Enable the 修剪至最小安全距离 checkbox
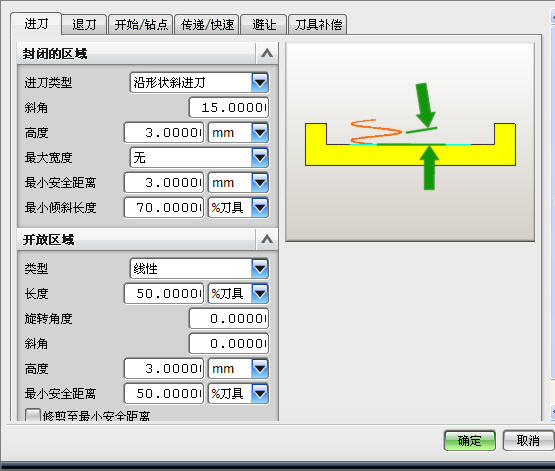 point(33,415)
